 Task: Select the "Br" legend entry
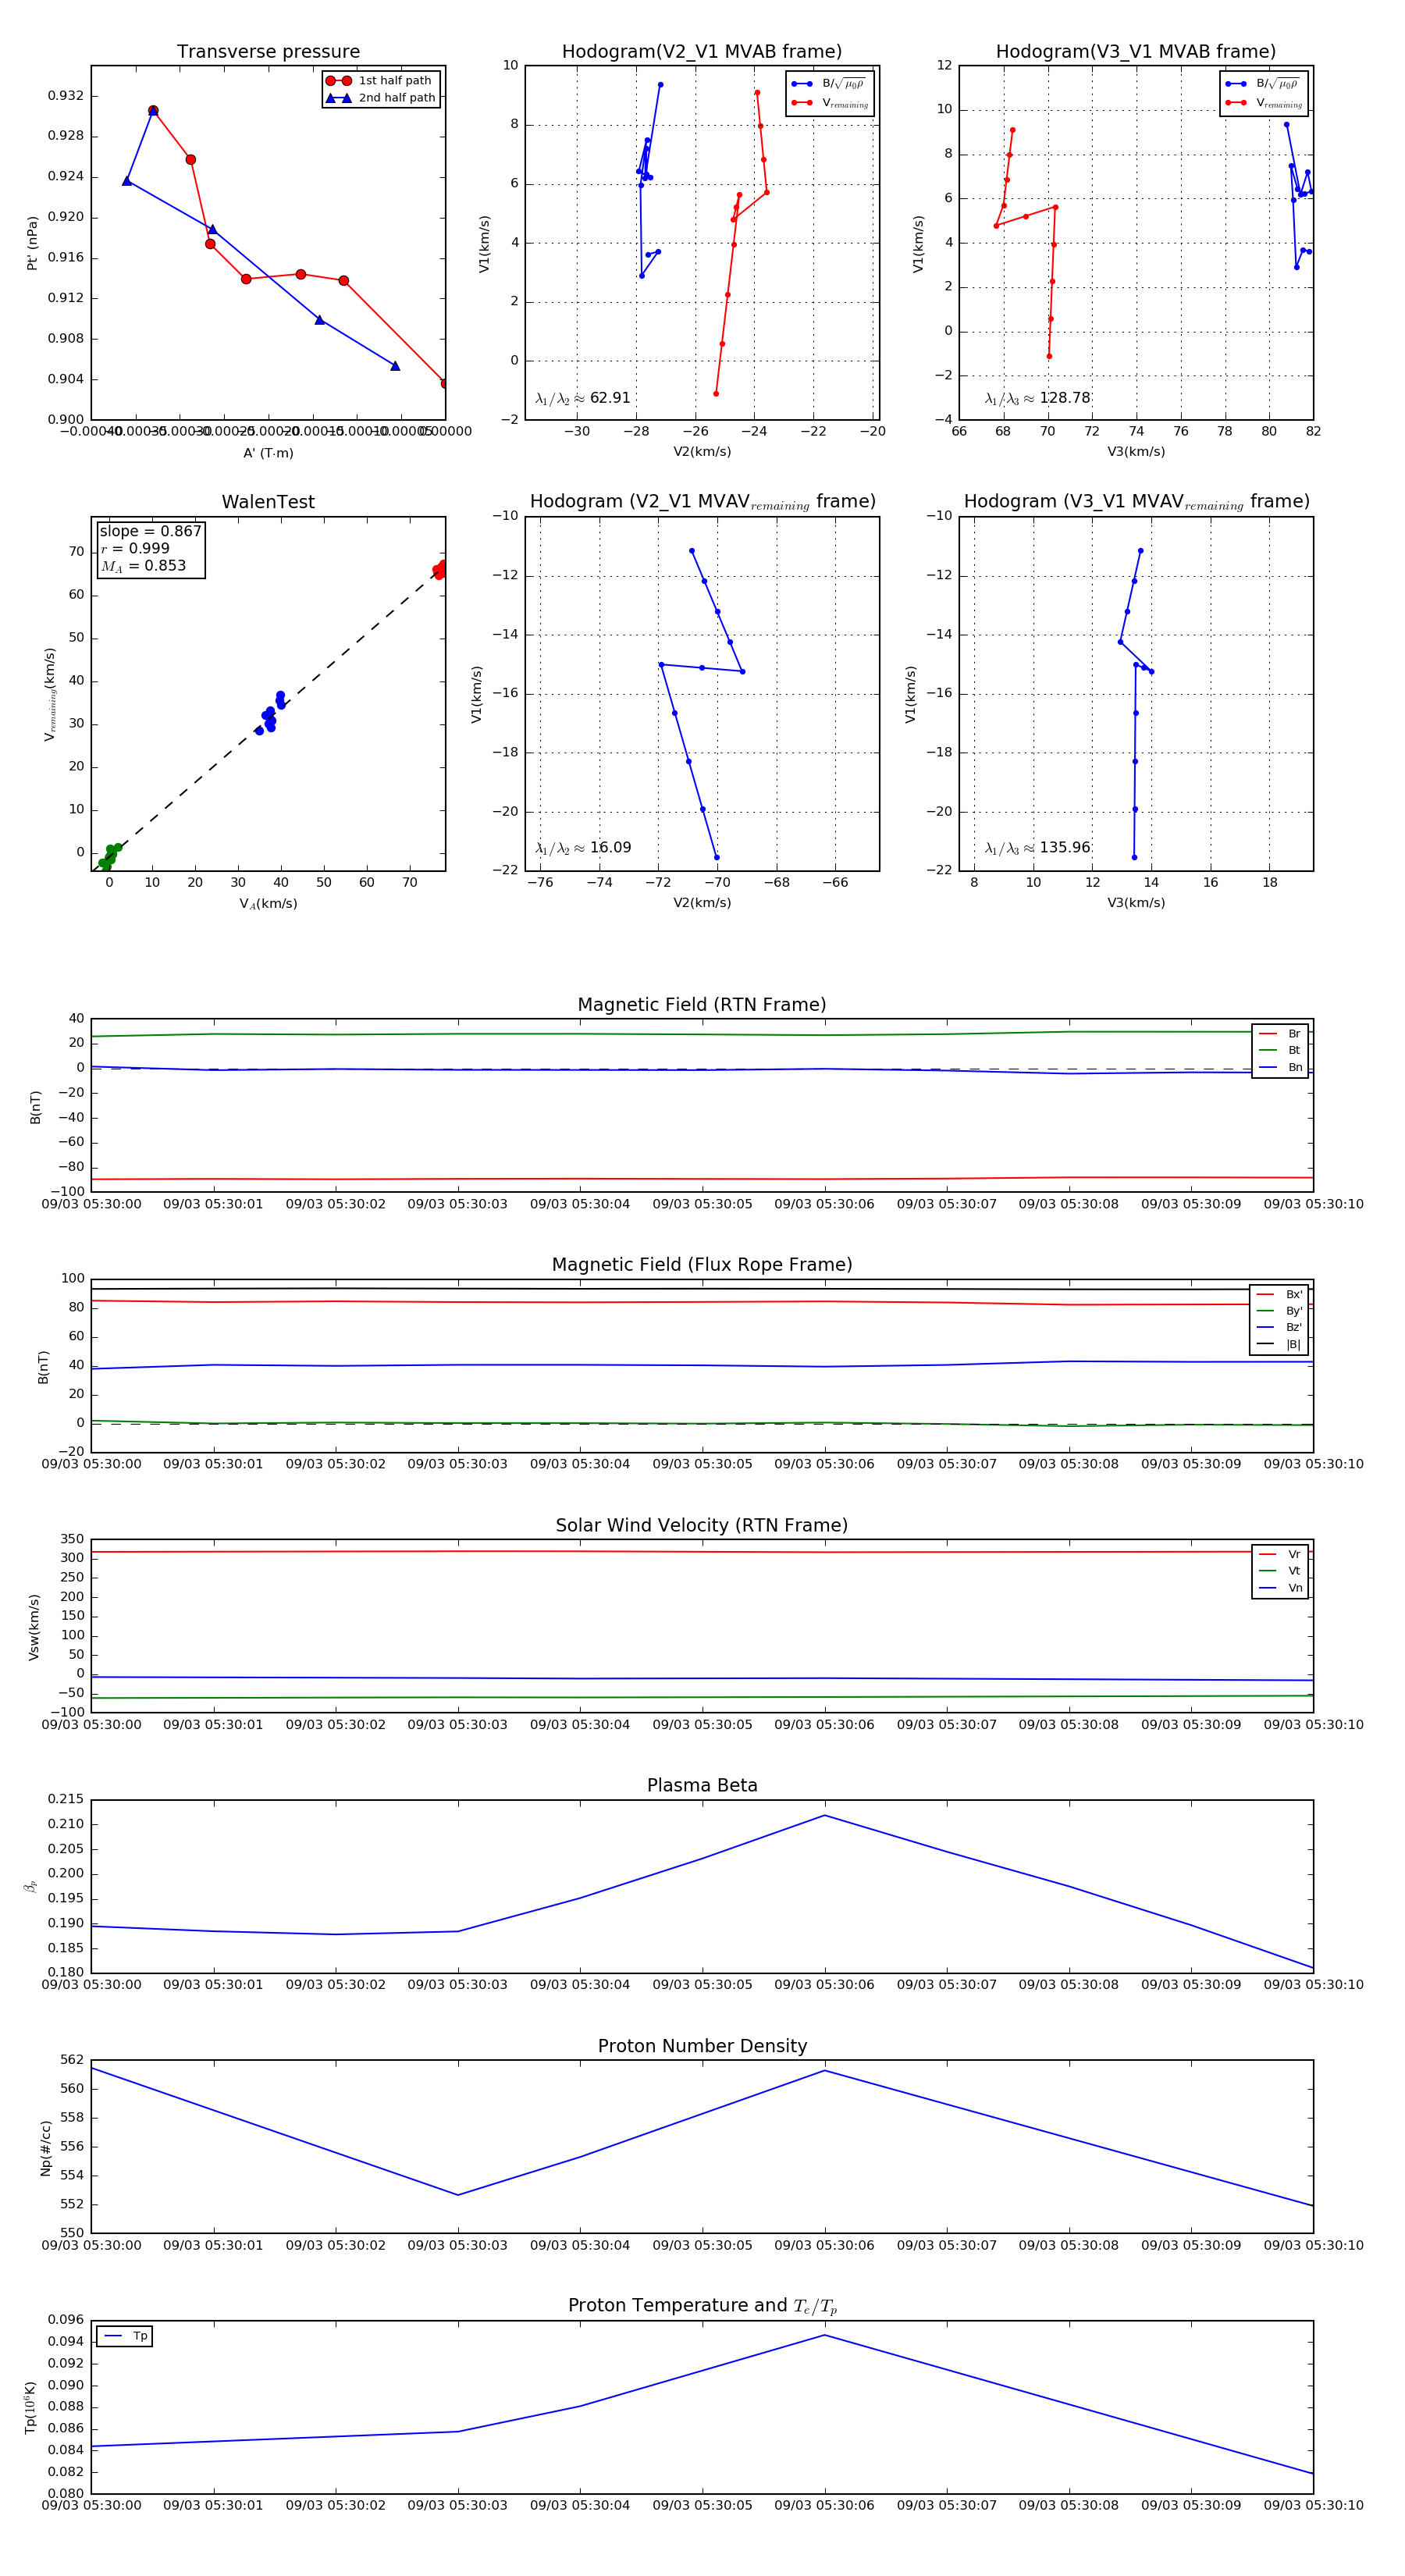pos(1280,1034)
